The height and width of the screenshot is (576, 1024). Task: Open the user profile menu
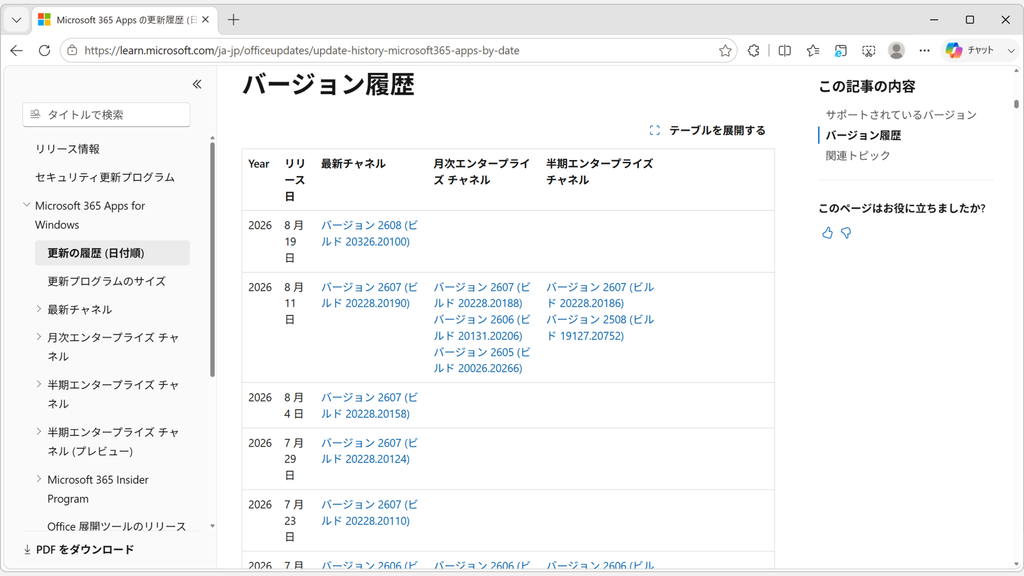tap(897, 50)
